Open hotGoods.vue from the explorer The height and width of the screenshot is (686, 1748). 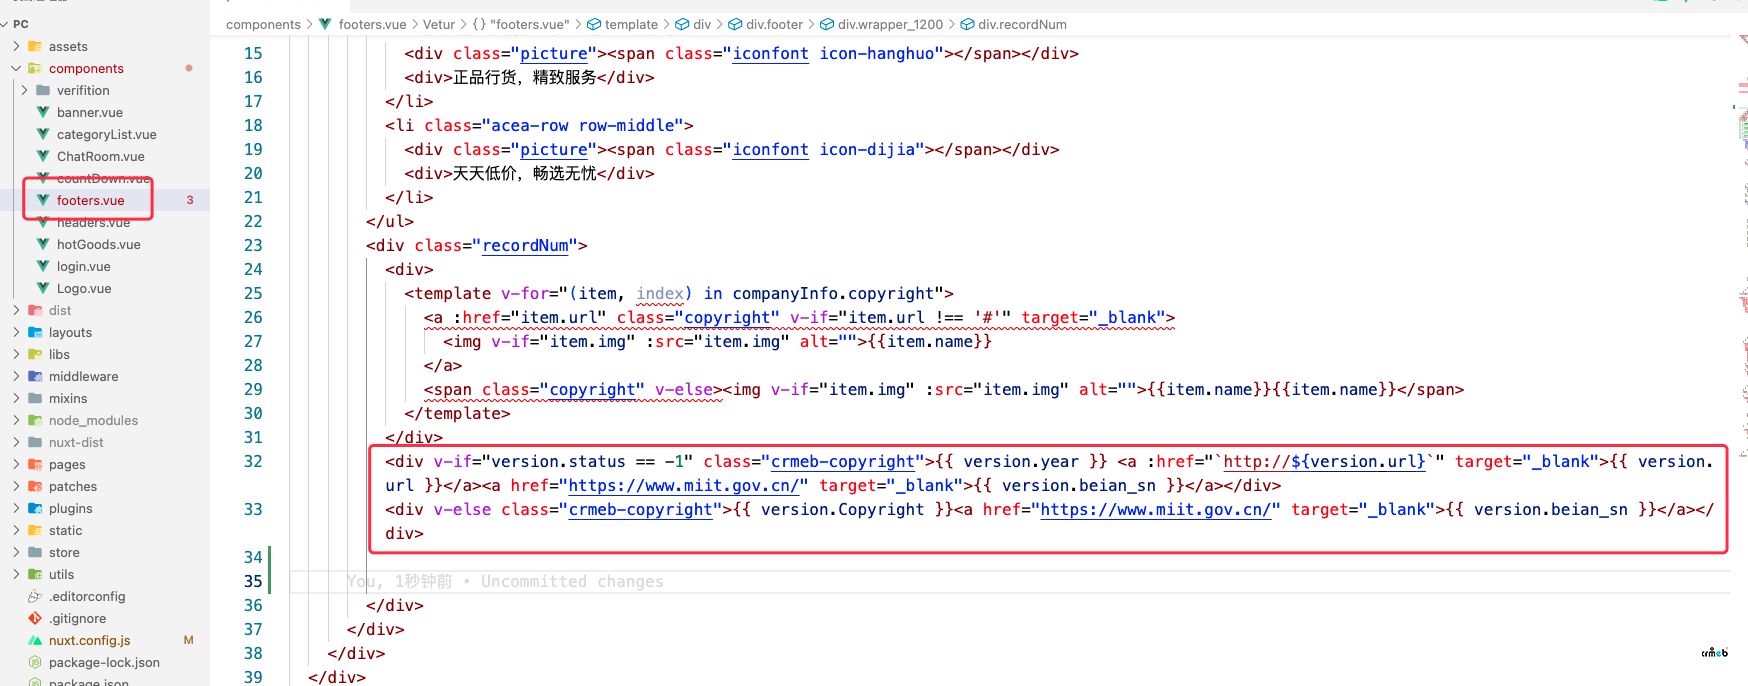(x=98, y=244)
